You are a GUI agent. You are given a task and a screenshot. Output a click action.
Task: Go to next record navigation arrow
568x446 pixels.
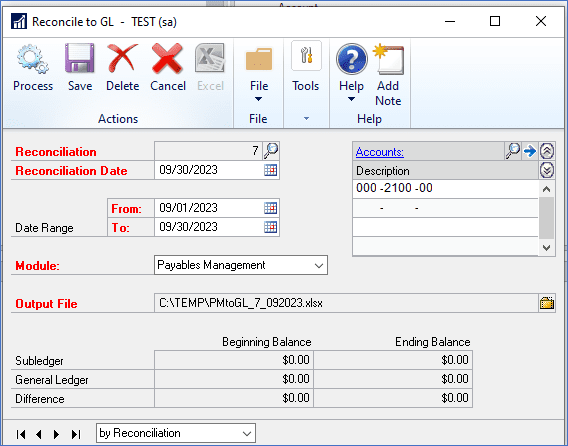click(56, 434)
